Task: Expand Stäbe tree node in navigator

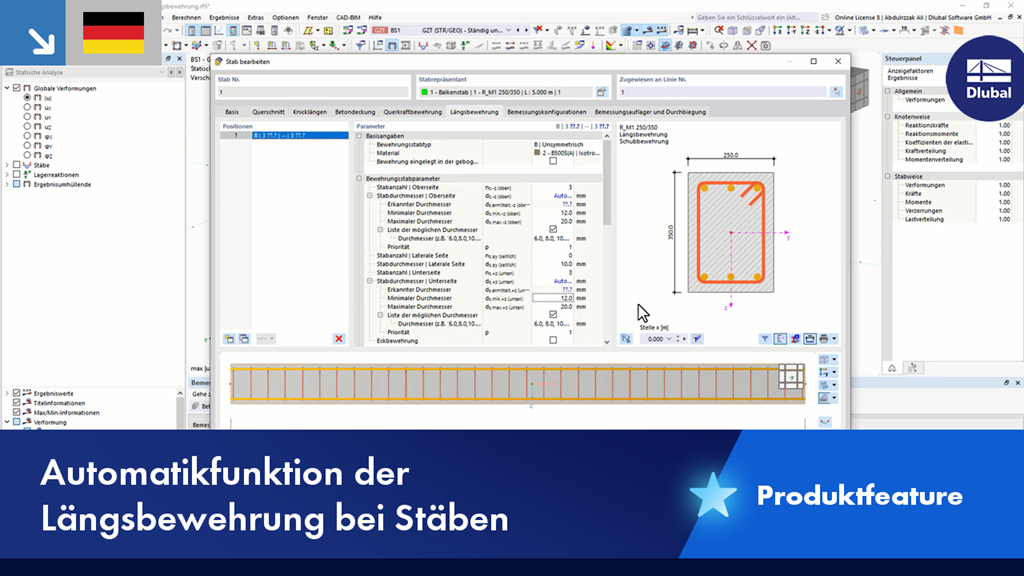Action: click(7, 165)
